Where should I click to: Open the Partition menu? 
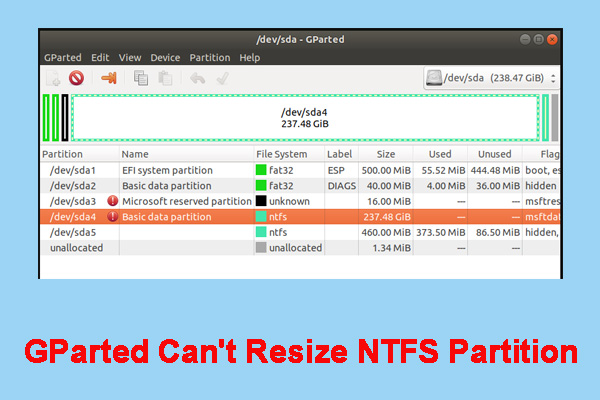click(x=210, y=58)
